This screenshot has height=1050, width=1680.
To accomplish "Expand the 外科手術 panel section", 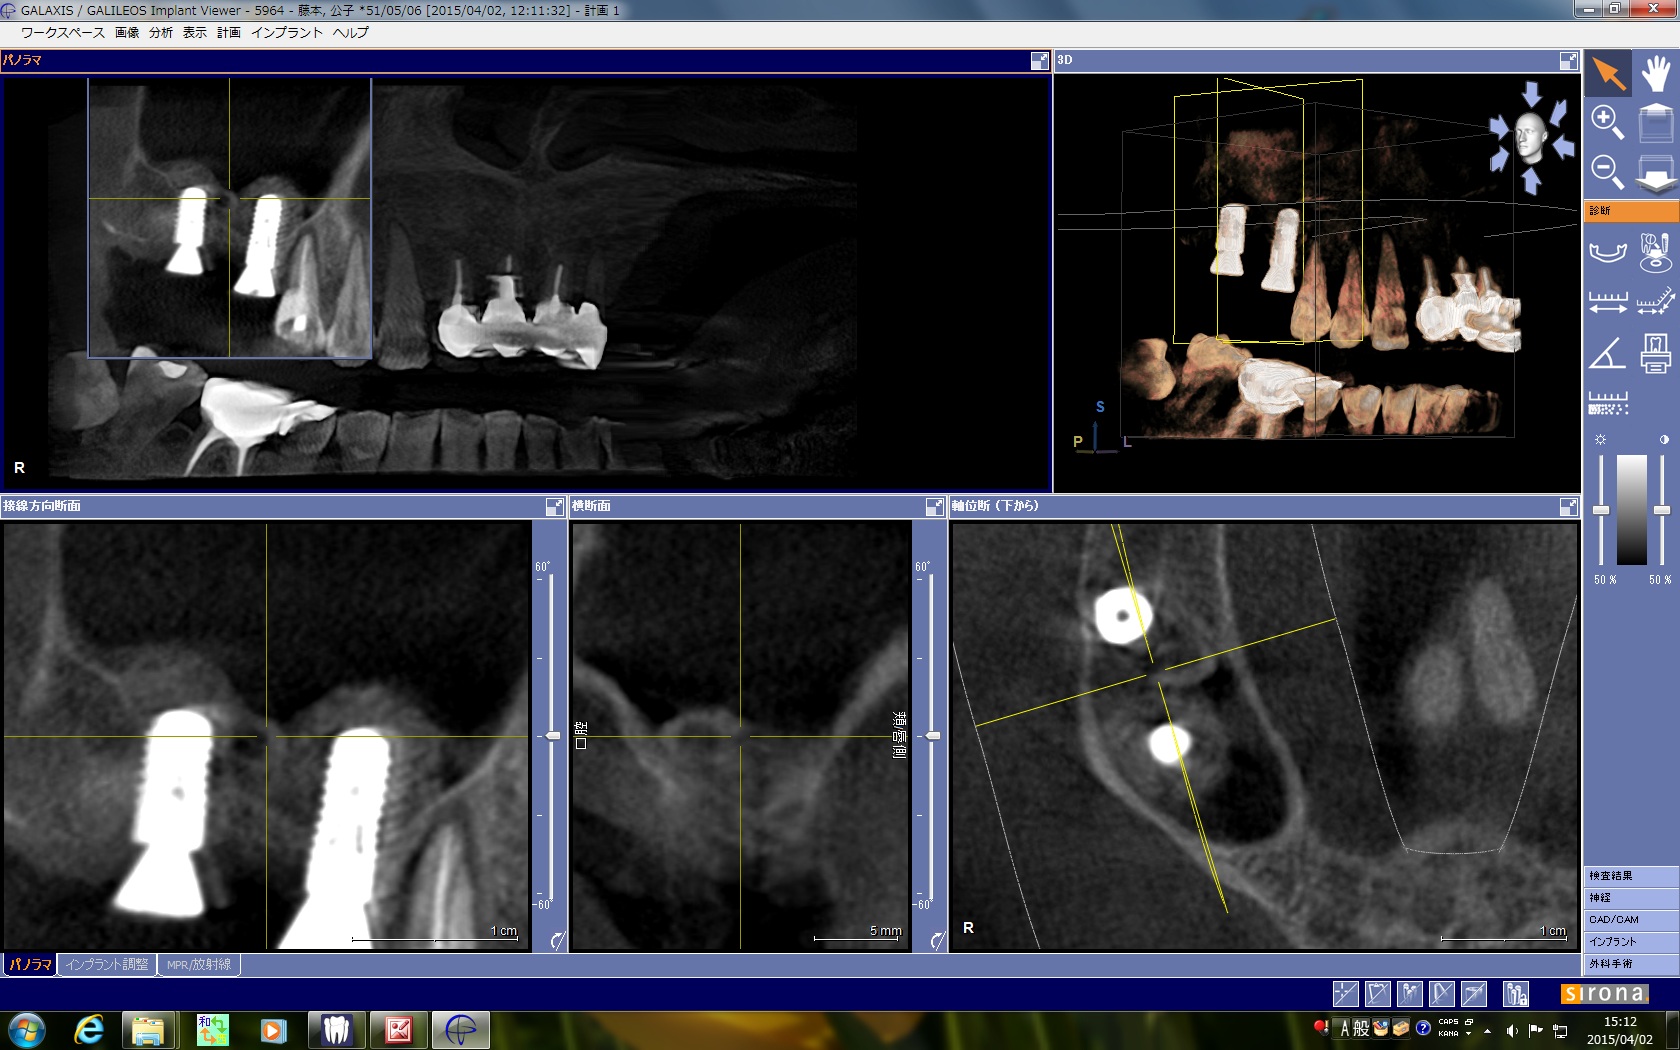I will coord(1631,964).
